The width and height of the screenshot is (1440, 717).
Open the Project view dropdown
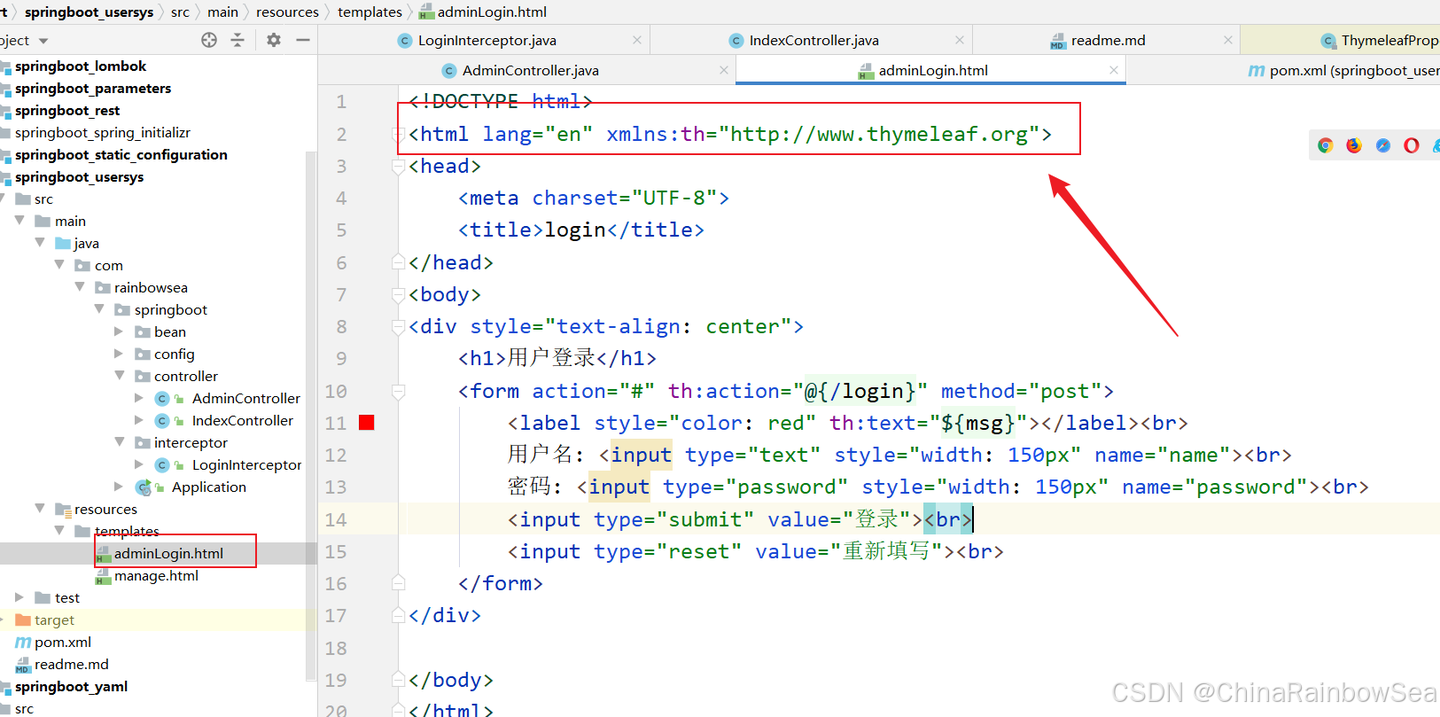point(43,41)
